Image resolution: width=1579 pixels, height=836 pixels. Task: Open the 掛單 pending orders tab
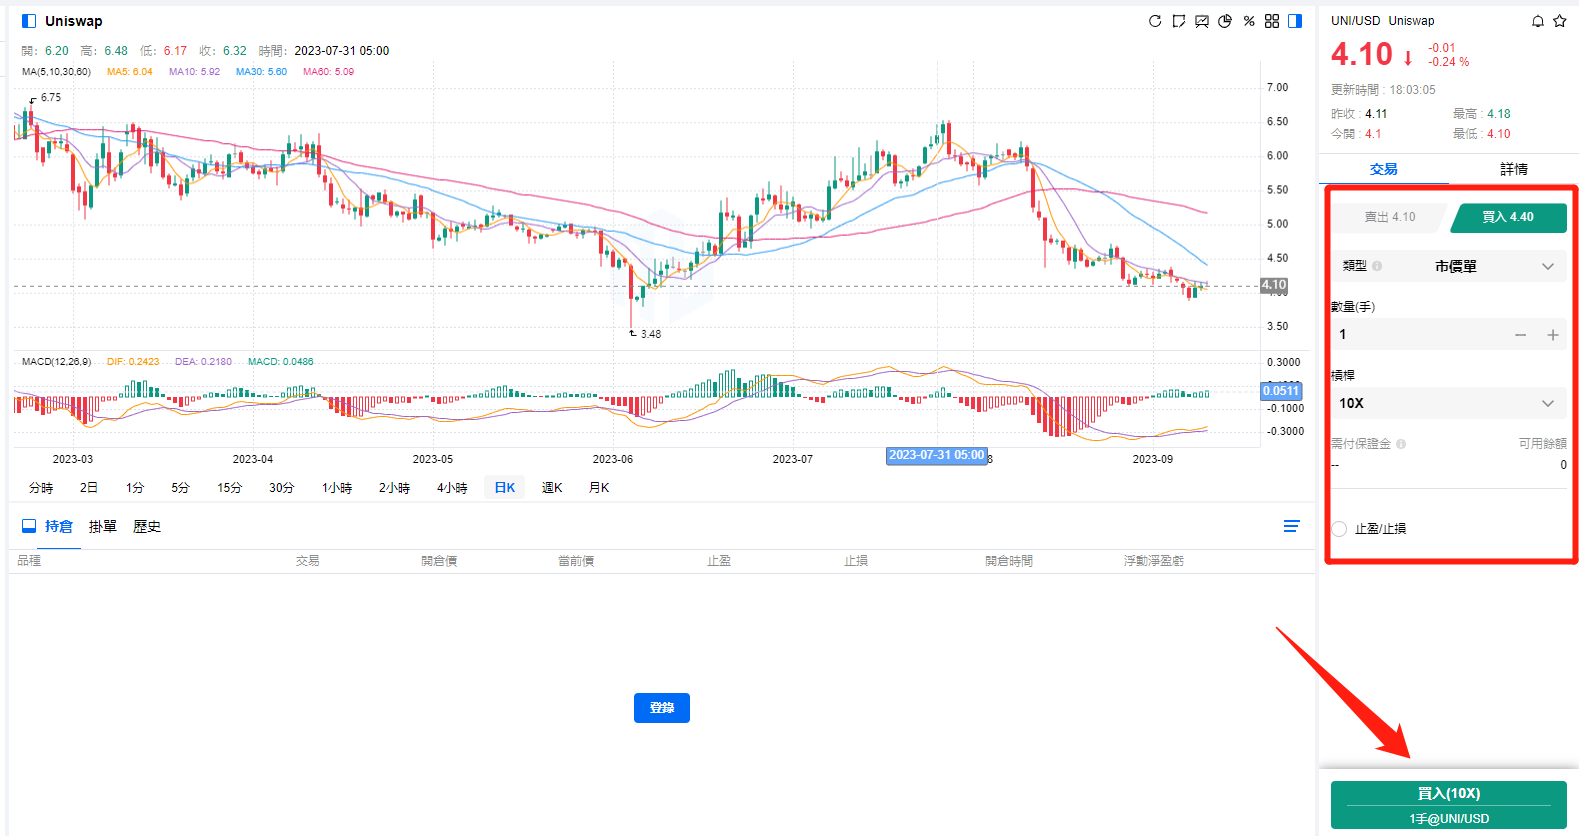click(102, 527)
